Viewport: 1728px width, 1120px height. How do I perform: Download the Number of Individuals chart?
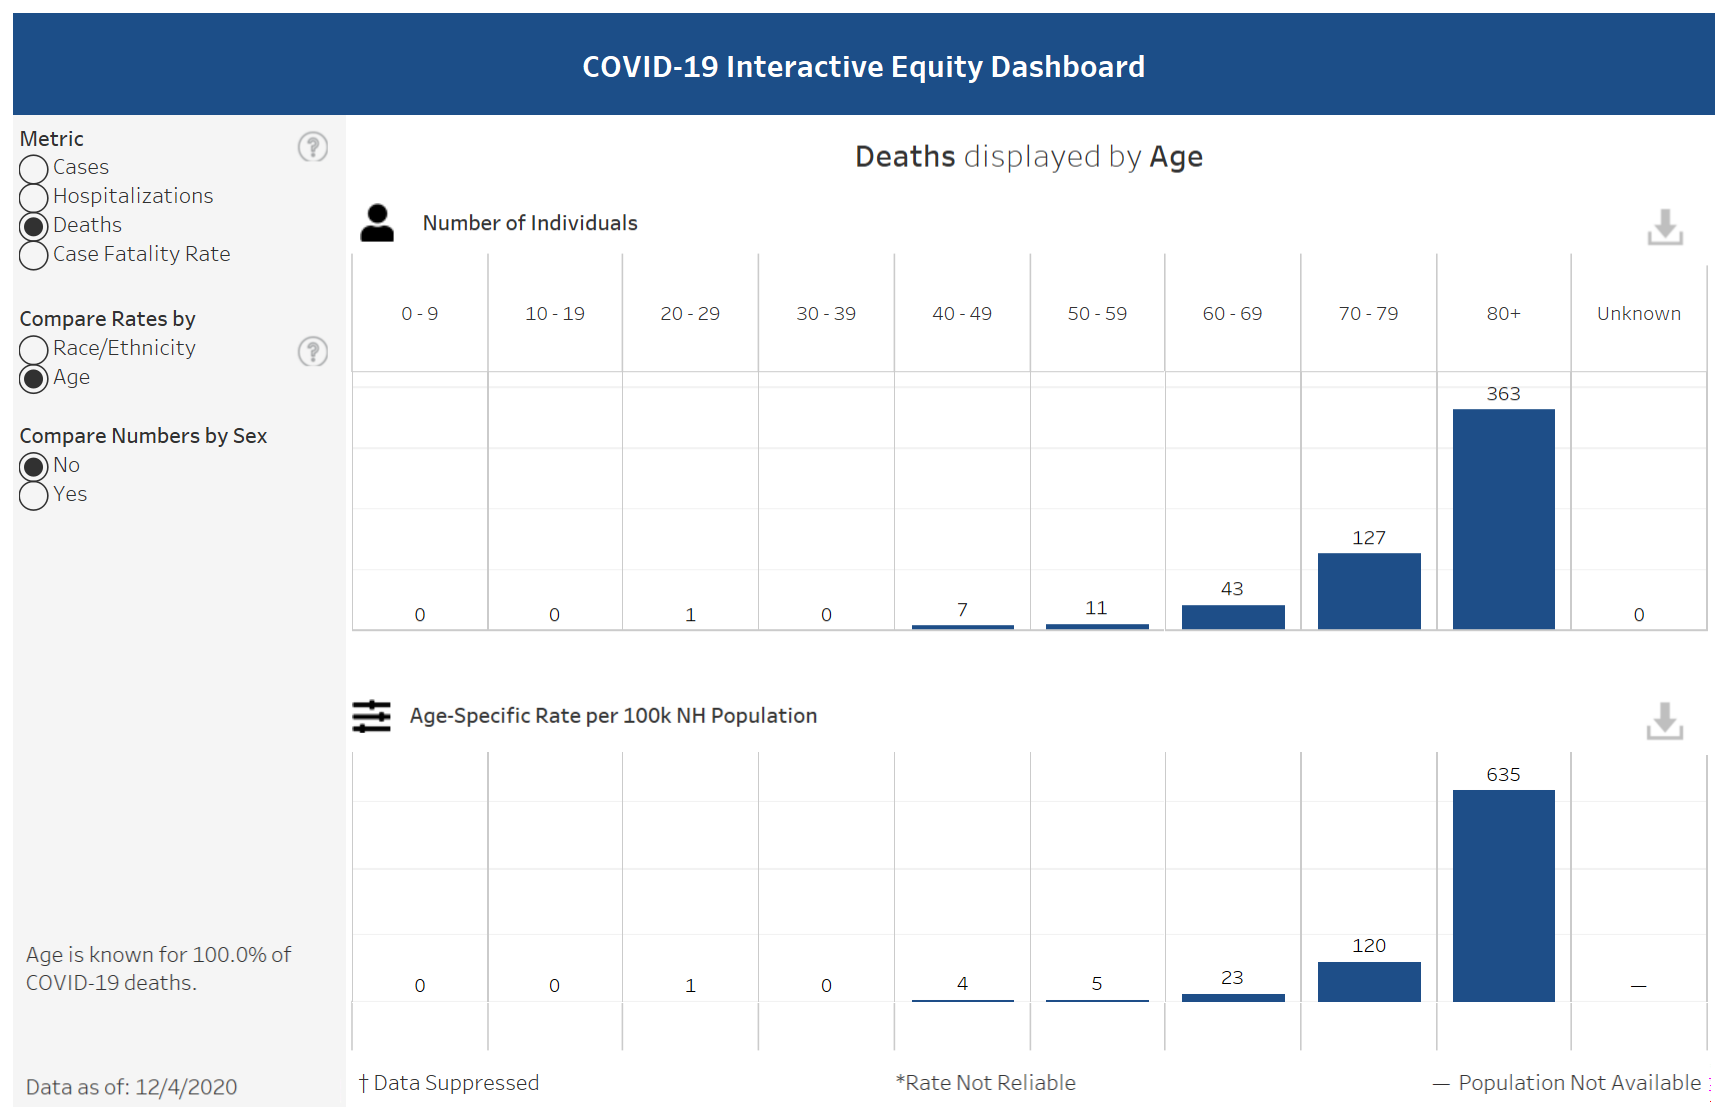pyautogui.click(x=1664, y=227)
